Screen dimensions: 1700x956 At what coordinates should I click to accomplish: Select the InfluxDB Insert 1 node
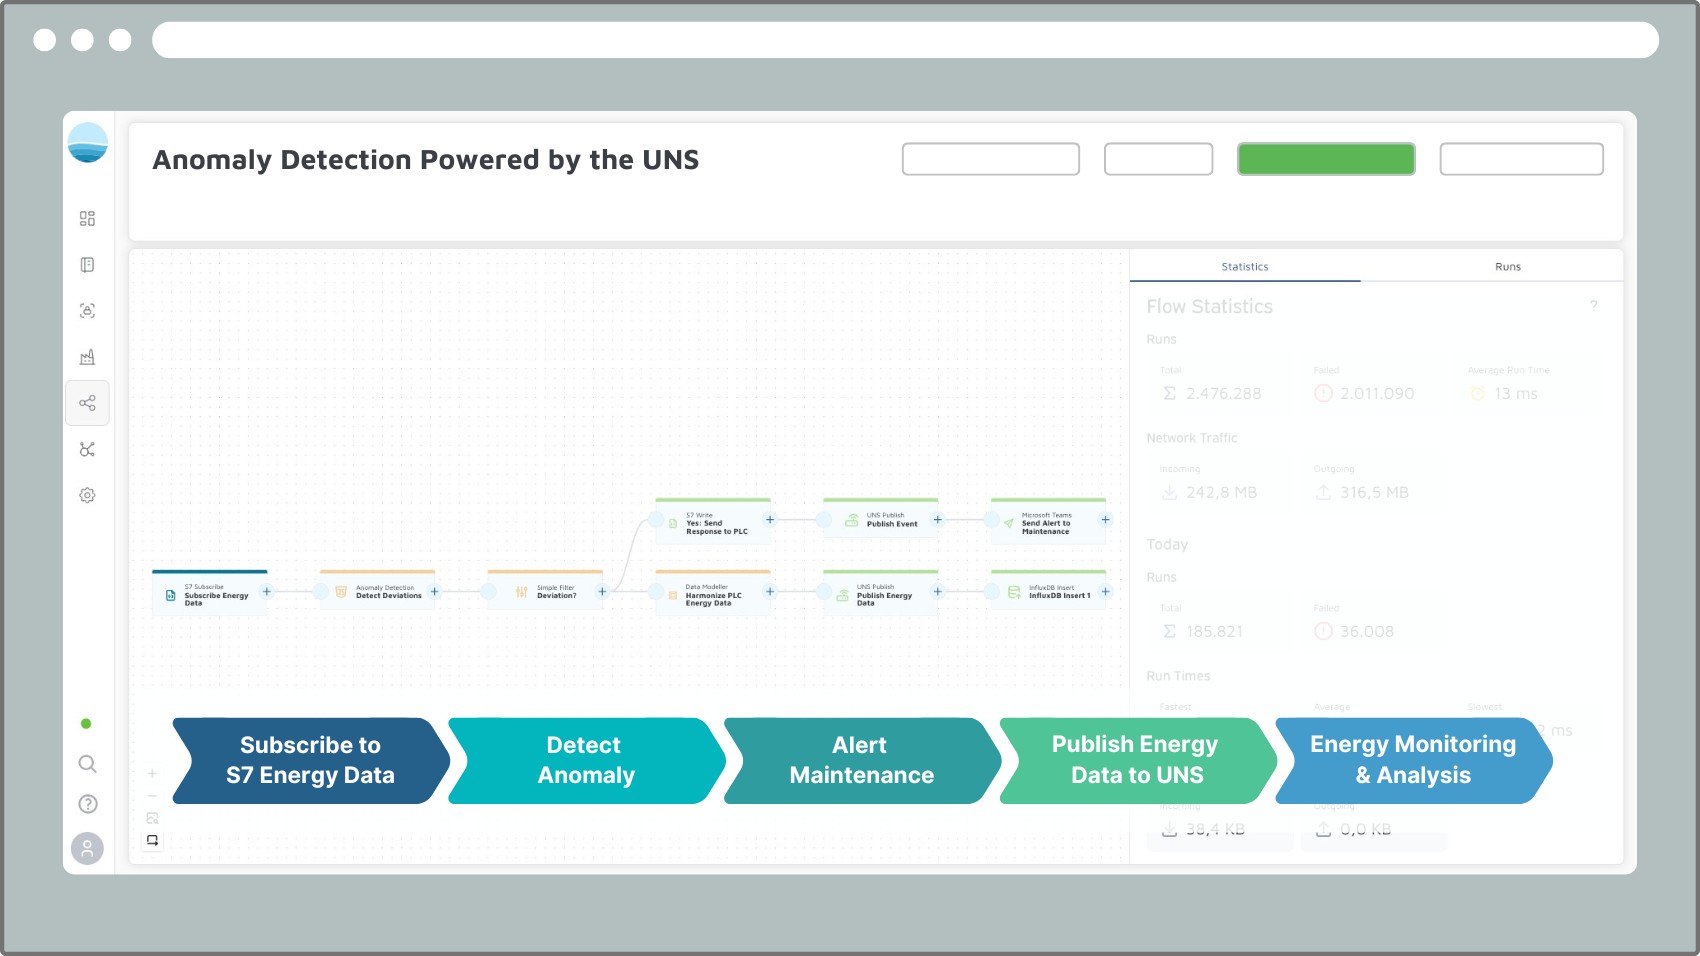pos(1048,592)
